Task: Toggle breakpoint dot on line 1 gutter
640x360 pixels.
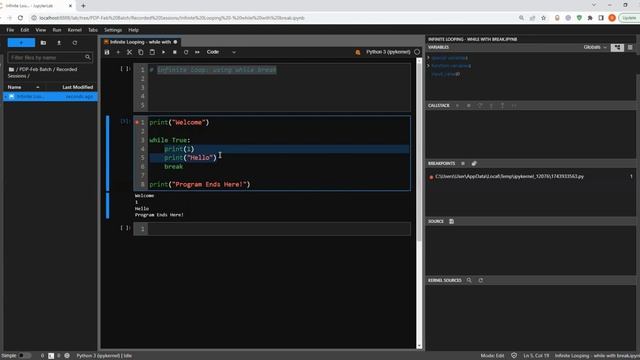Action: [137, 122]
